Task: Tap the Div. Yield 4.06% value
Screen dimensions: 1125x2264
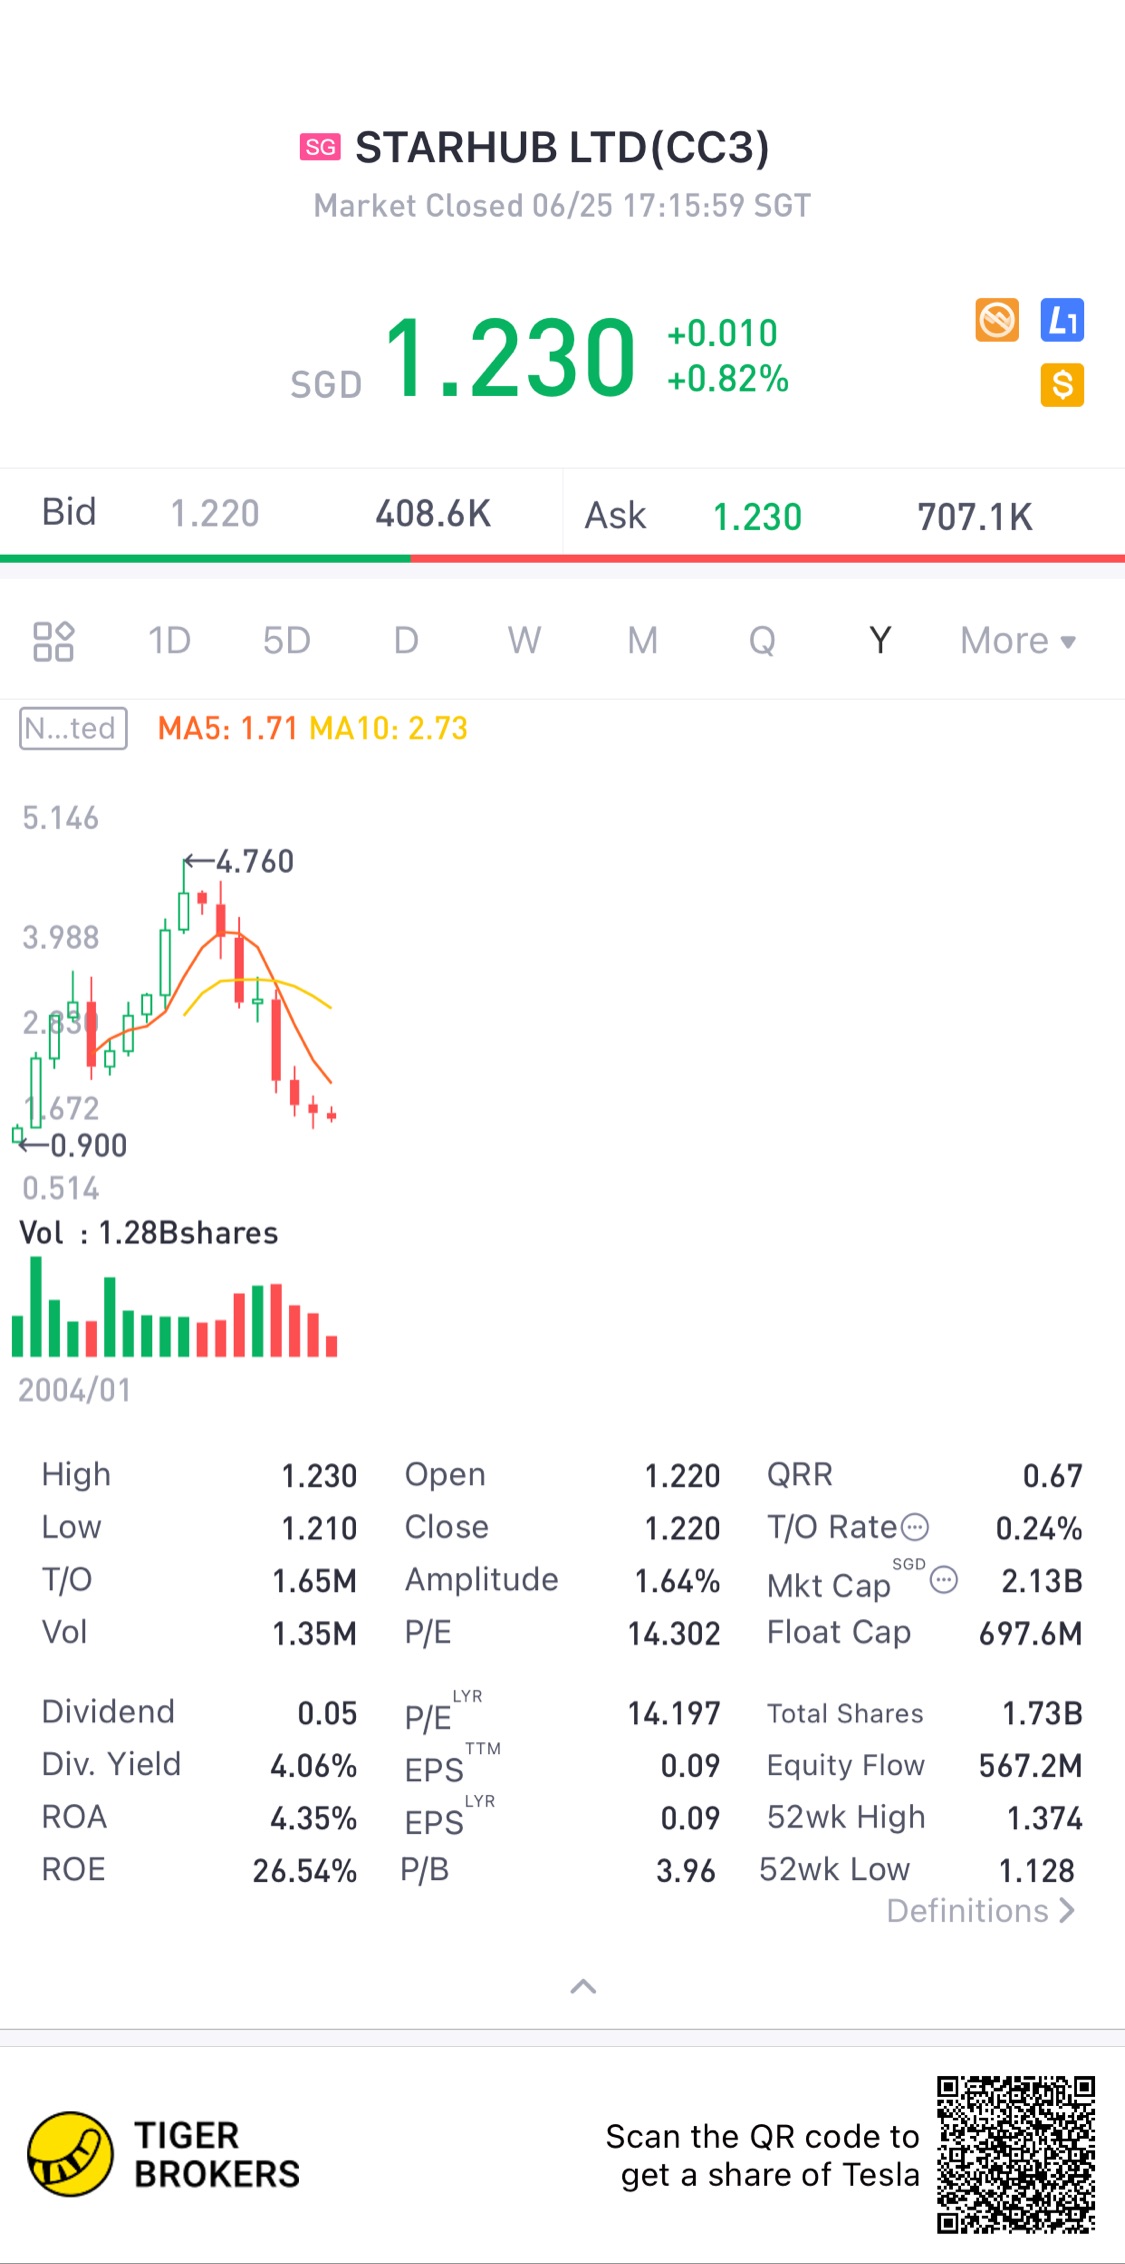Action: (x=314, y=1765)
